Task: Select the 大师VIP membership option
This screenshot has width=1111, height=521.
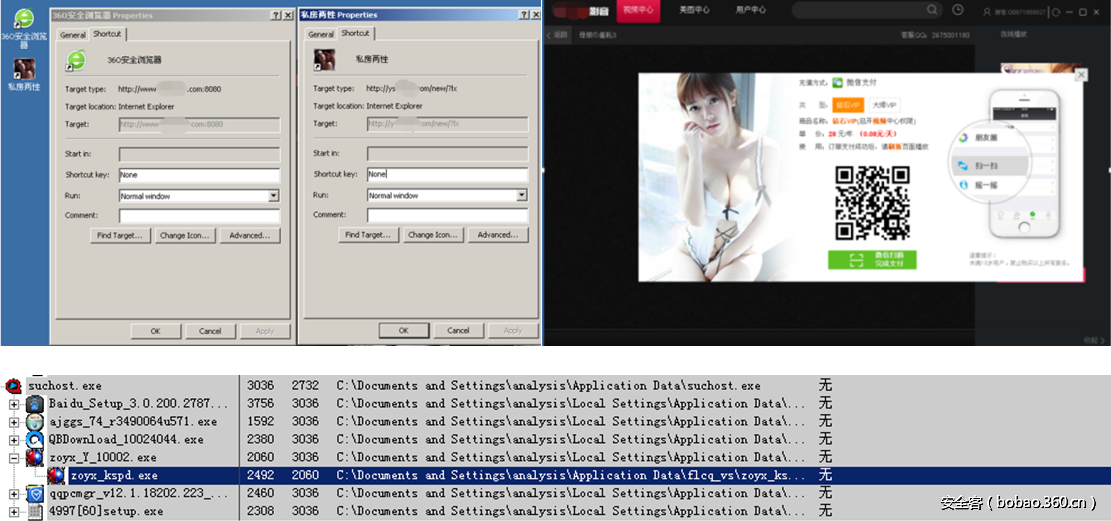Action: [883, 105]
